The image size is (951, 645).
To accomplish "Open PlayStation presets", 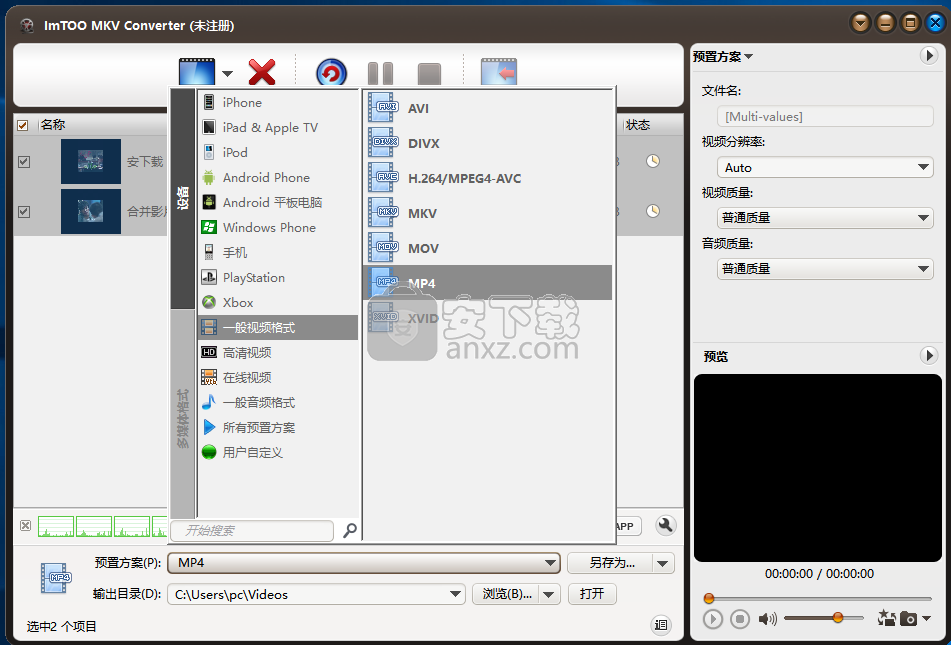I will [278, 277].
